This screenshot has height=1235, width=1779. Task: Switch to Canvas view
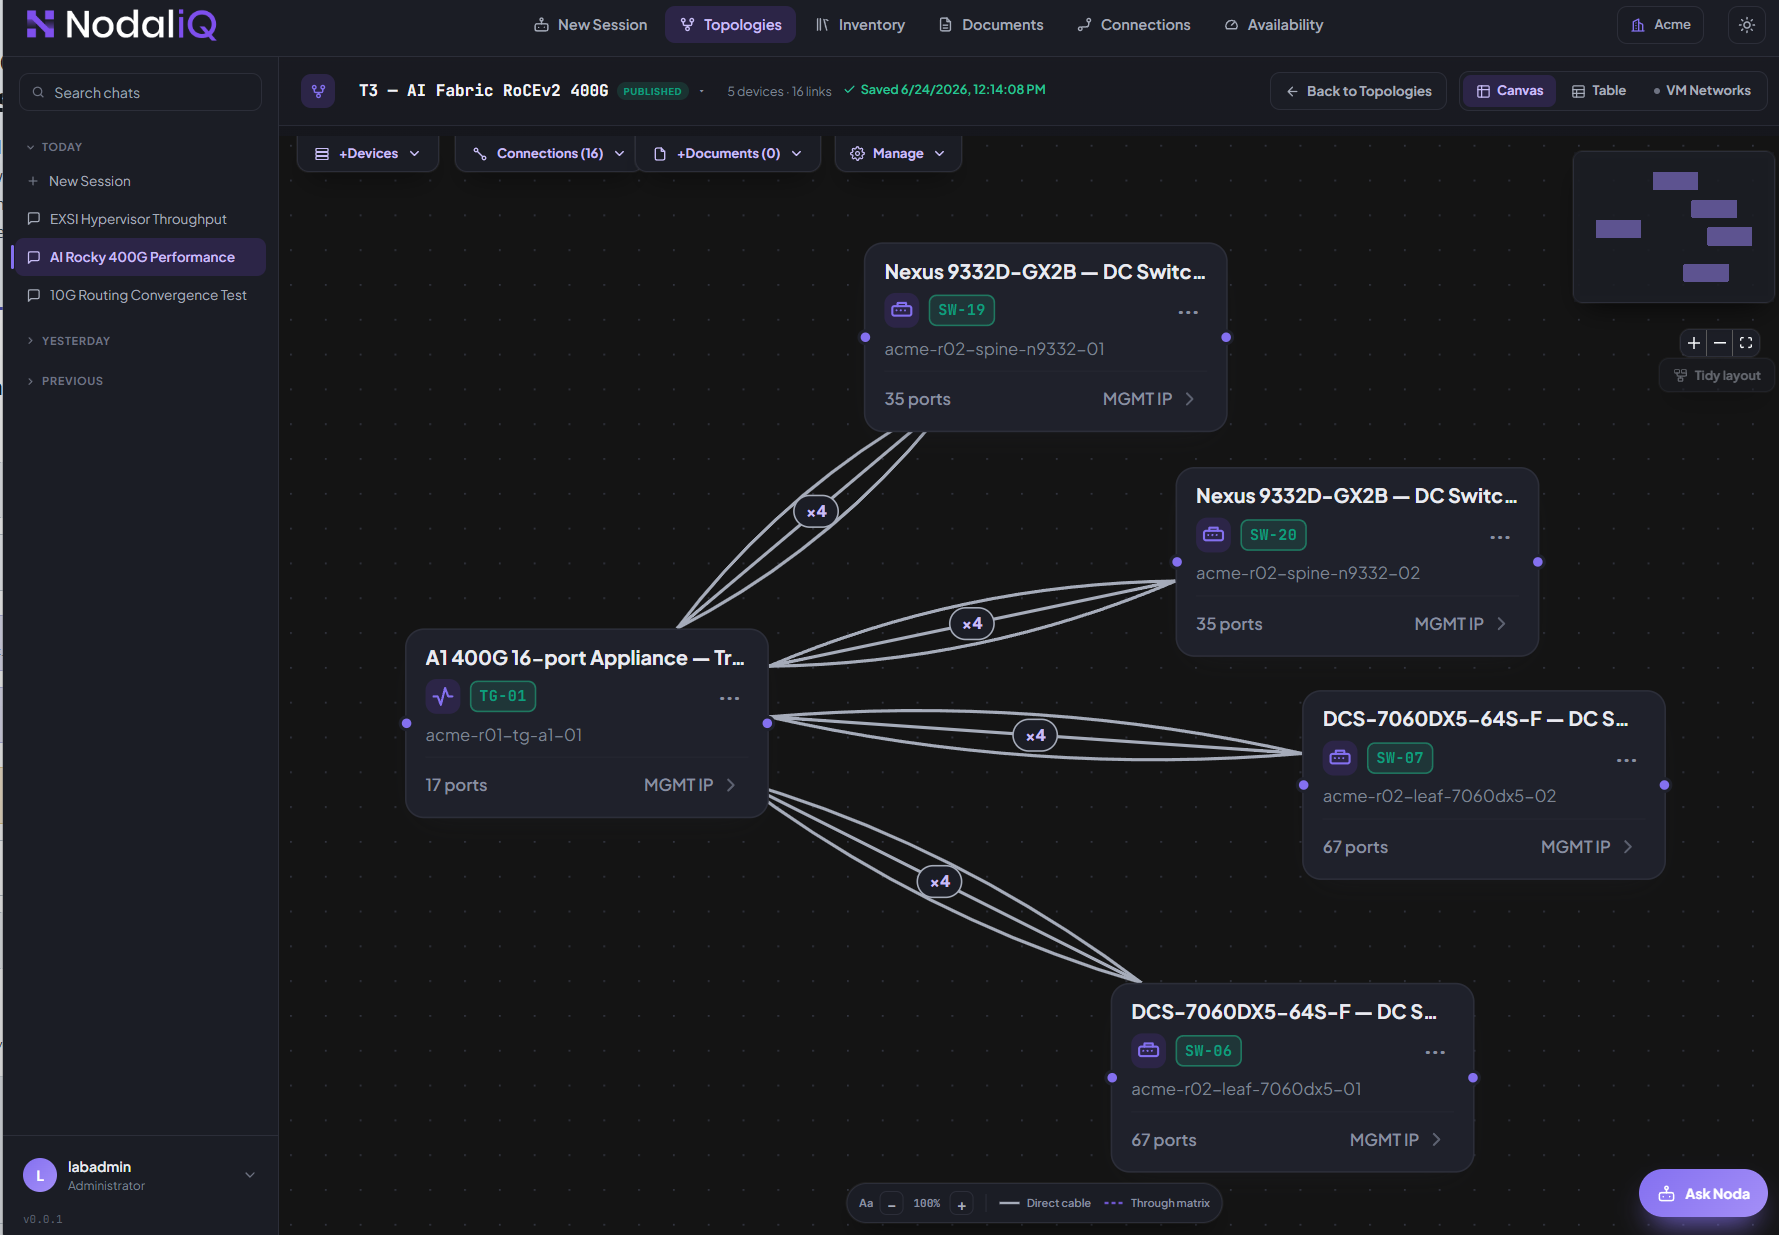(x=1509, y=91)
